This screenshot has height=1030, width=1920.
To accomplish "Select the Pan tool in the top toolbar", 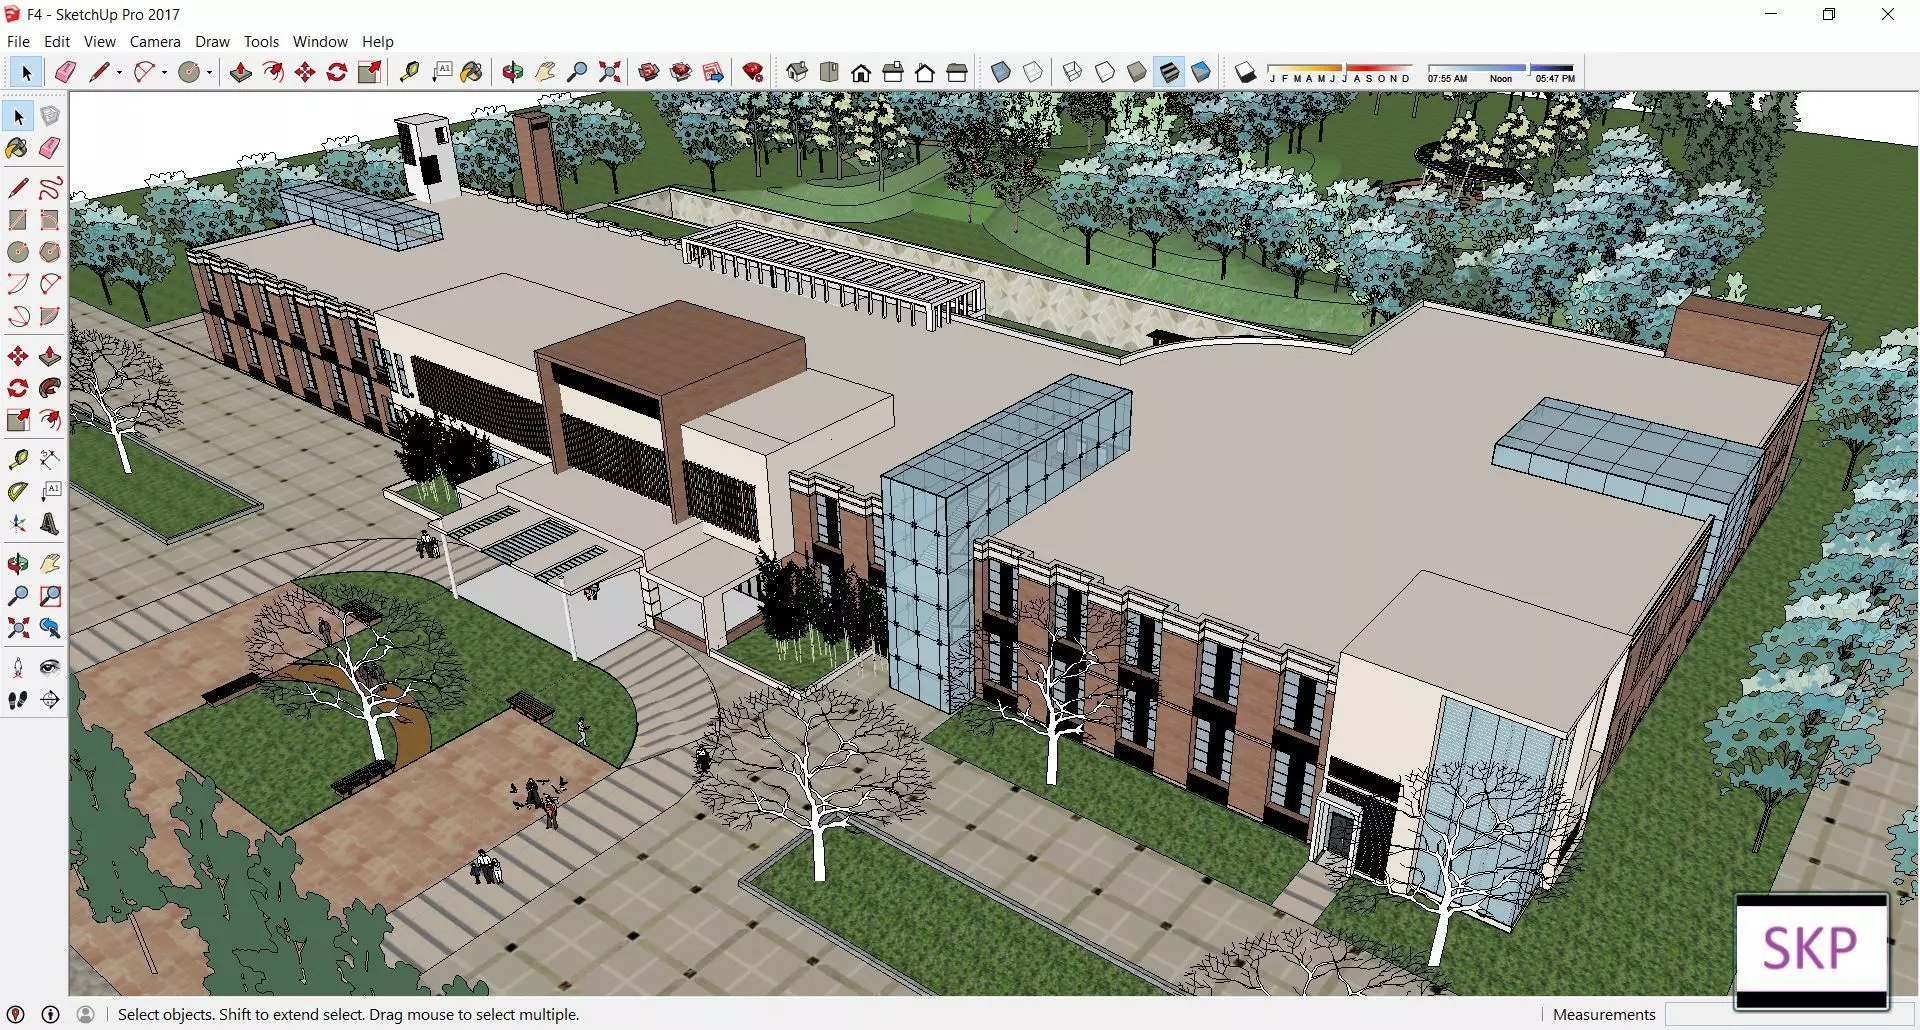I will point(545,72).
